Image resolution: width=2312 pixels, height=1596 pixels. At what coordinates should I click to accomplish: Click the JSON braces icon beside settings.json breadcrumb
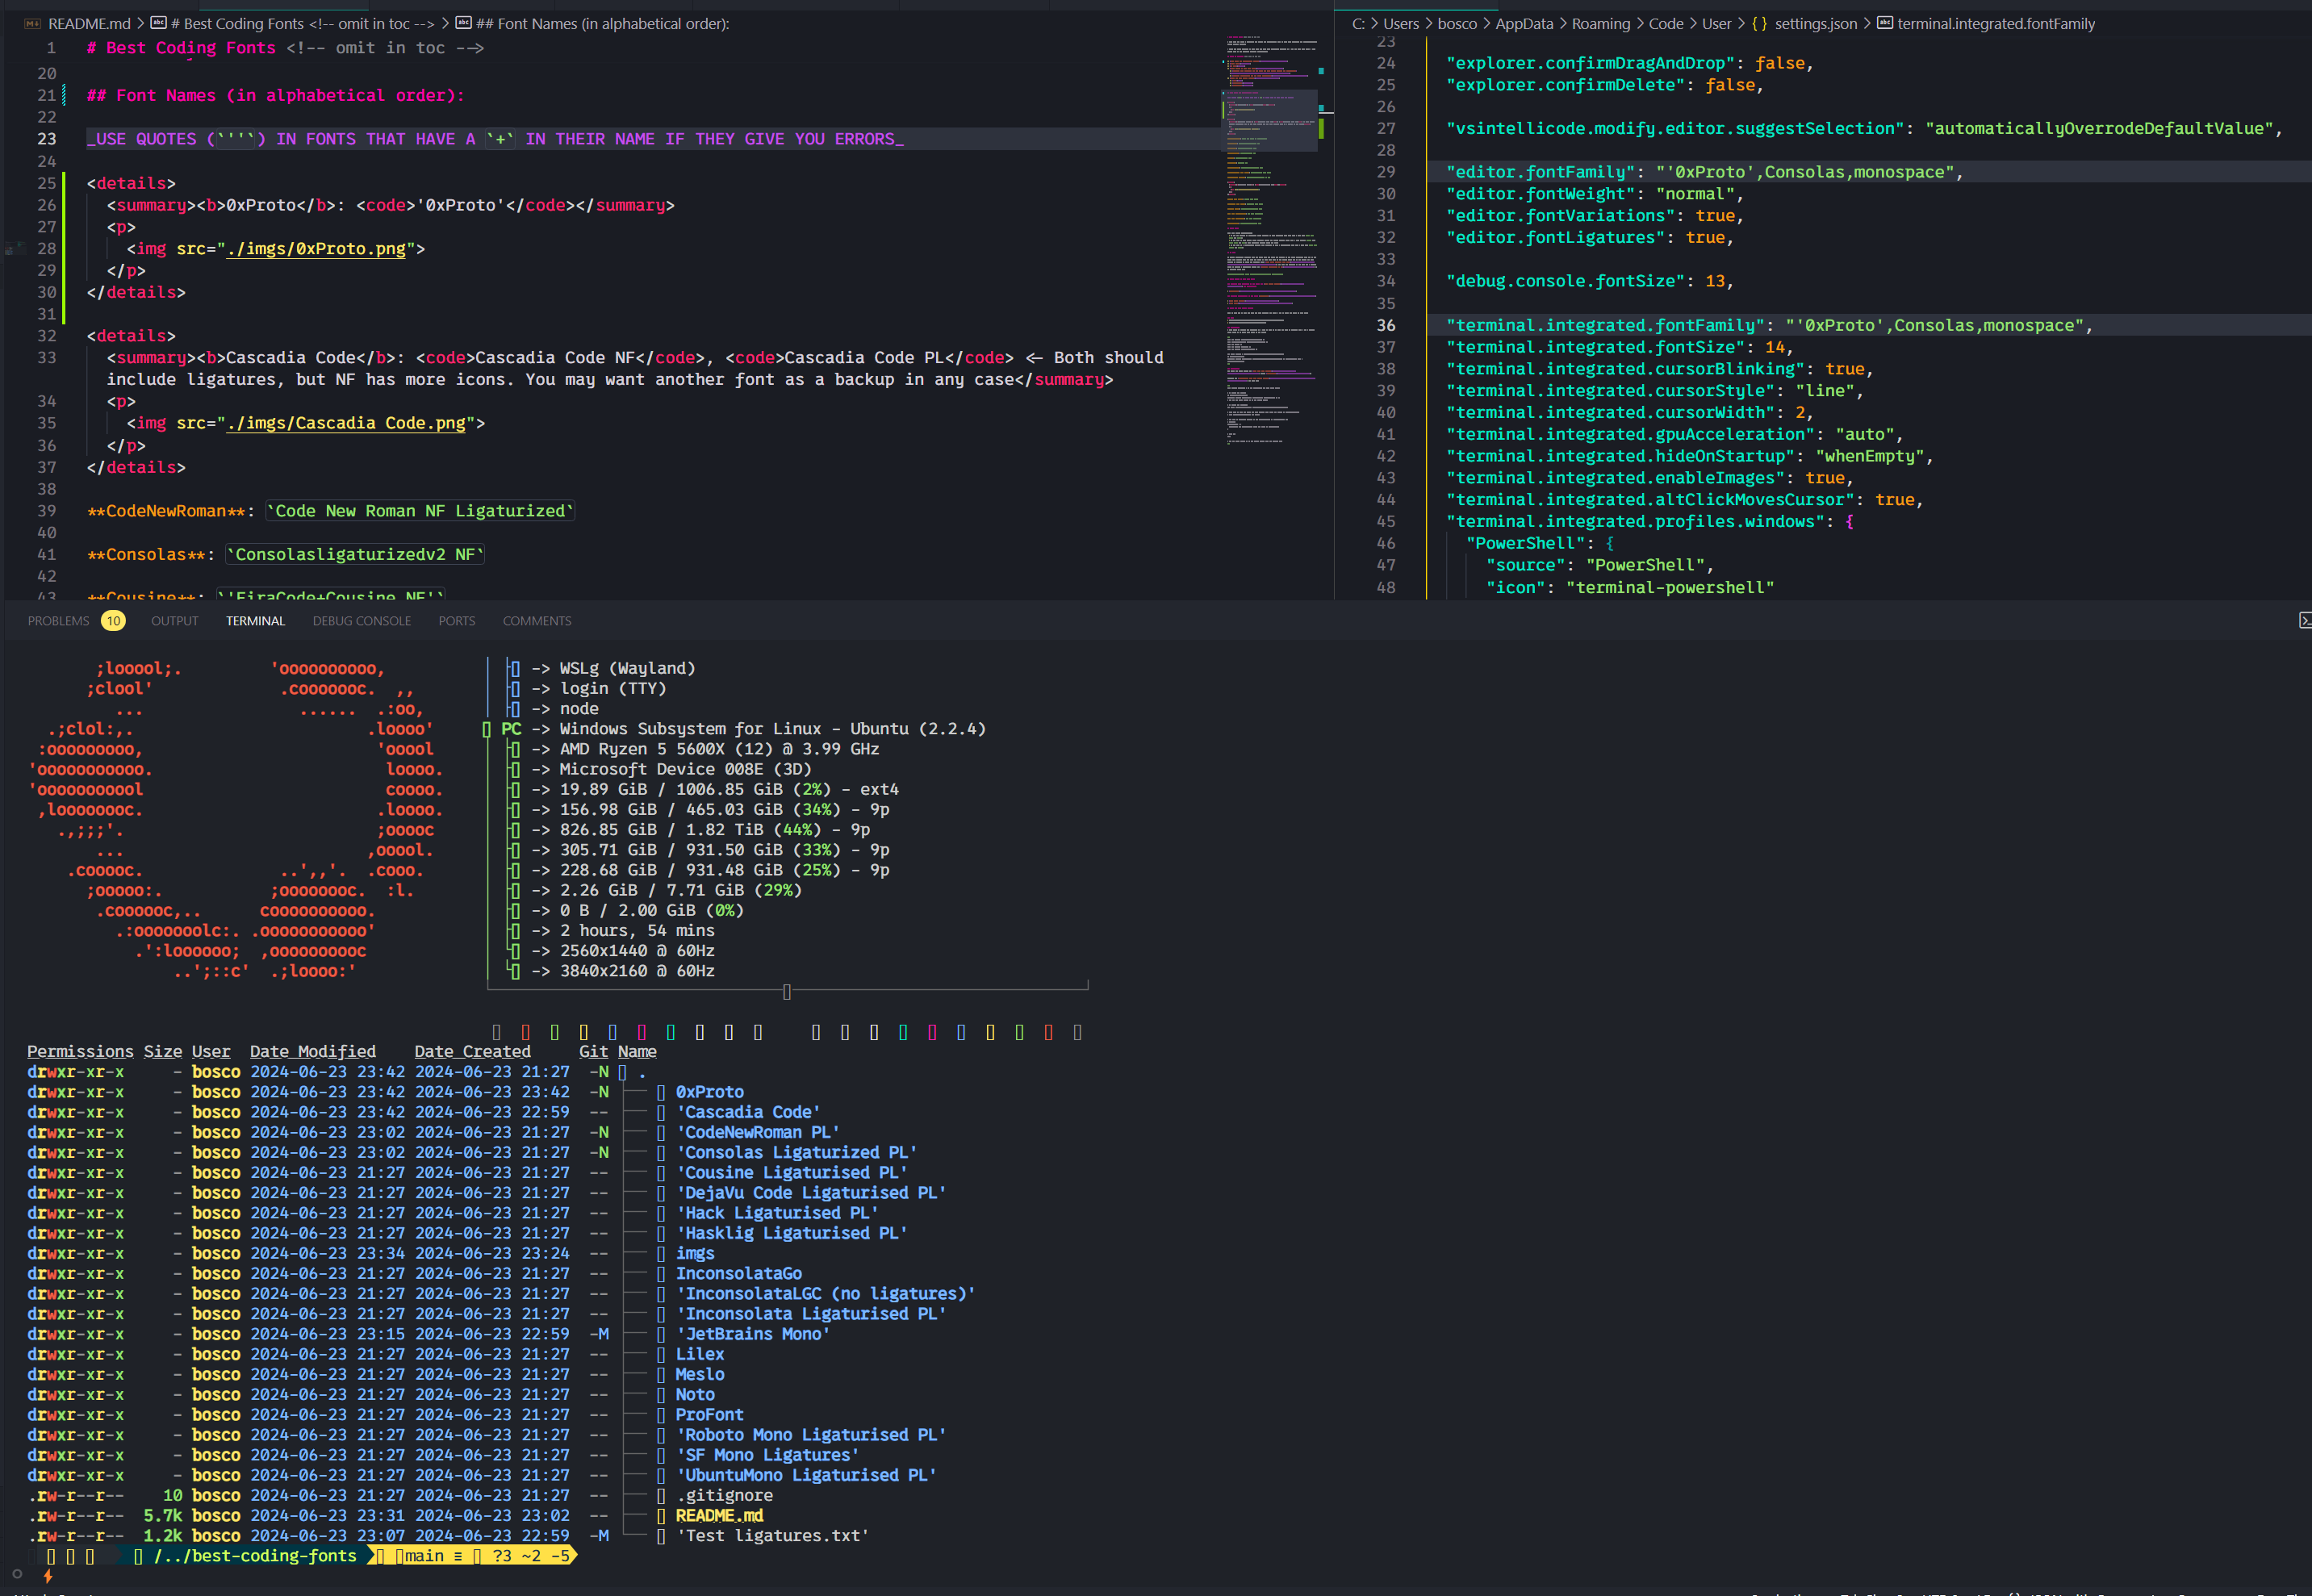click(1759, 24)
